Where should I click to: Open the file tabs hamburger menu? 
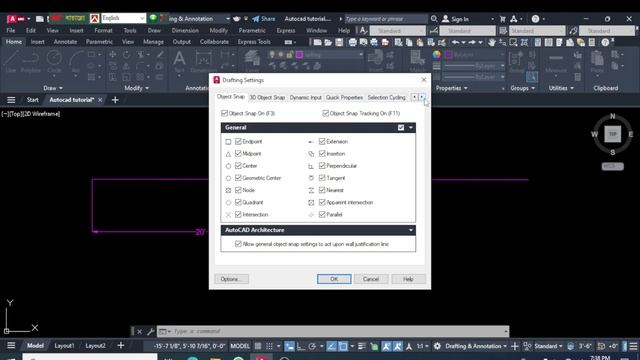11,100
